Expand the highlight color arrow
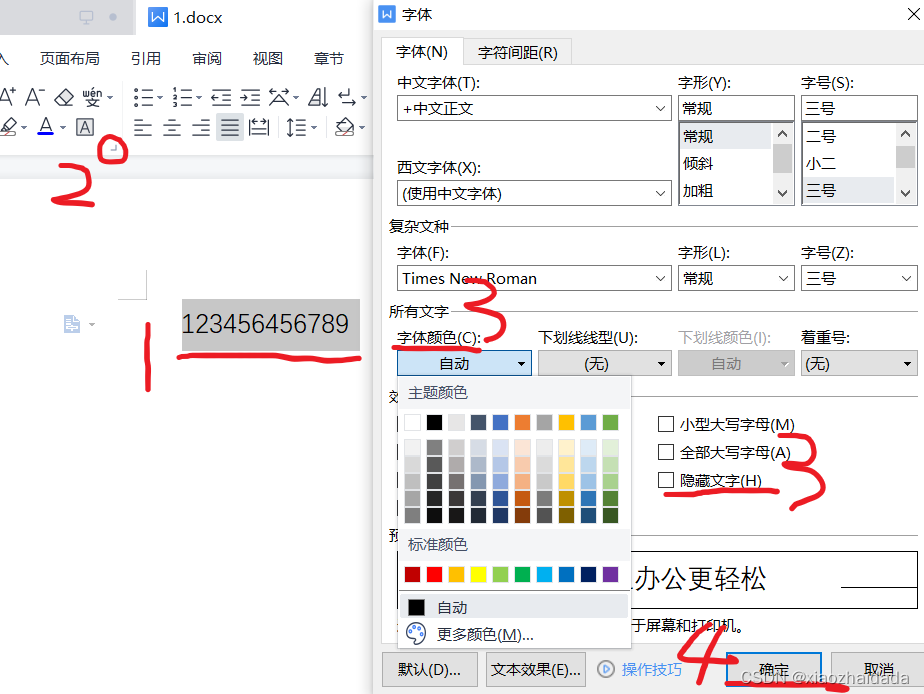924x694 pixels. point(24,128)
